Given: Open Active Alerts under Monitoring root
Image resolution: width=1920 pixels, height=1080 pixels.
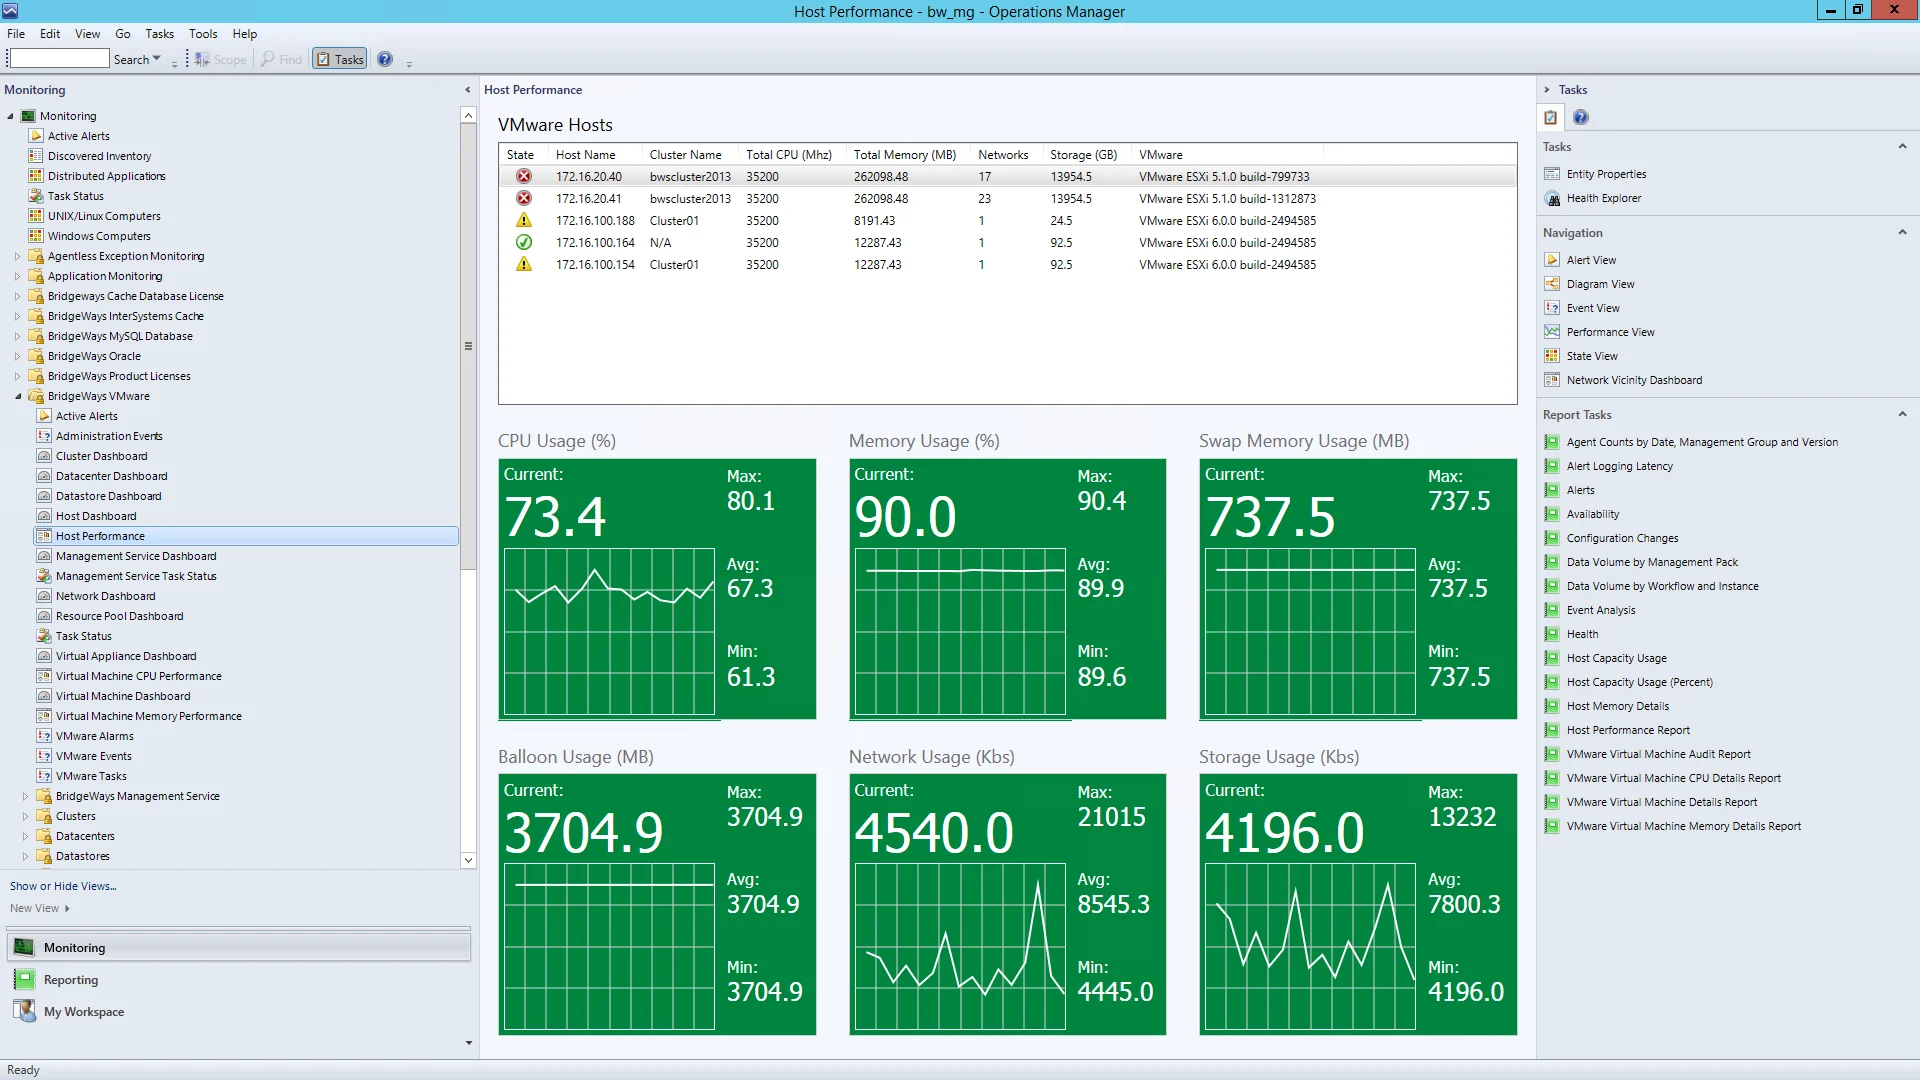Looking at the screenshot, I should point(78,136).
